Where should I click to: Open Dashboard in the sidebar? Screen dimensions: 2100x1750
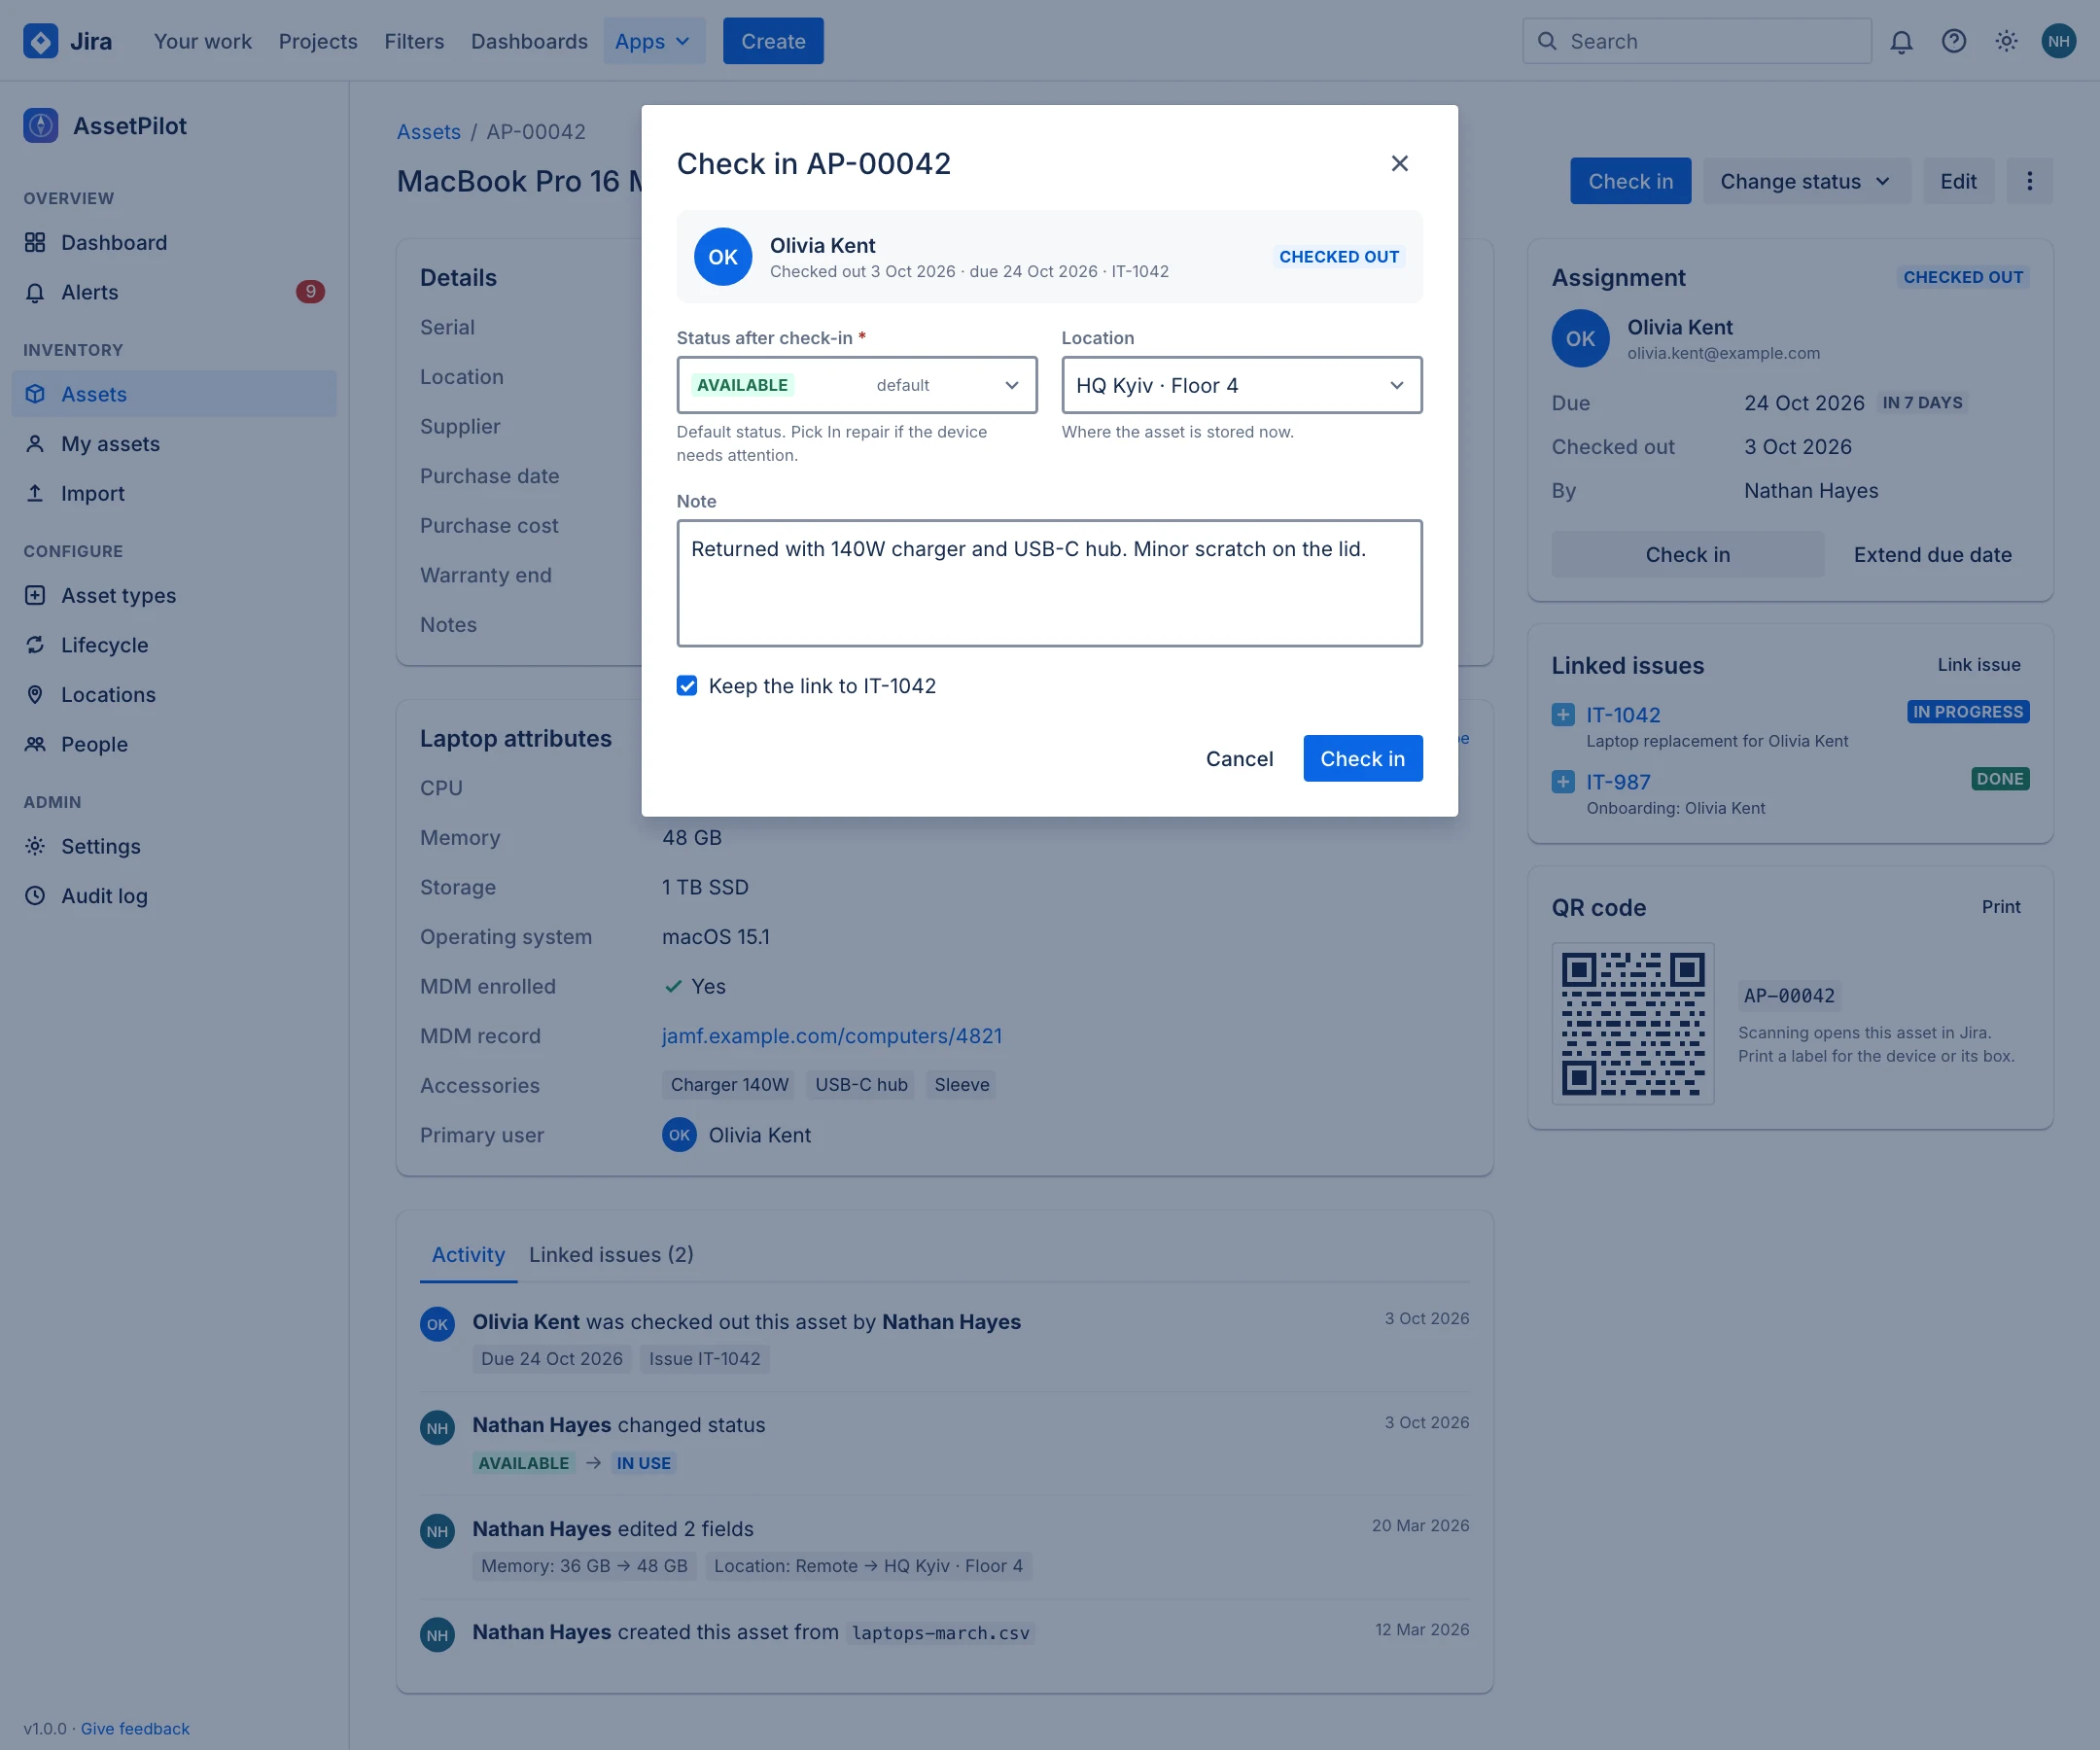pyautogui.click(x=174, y=243)
